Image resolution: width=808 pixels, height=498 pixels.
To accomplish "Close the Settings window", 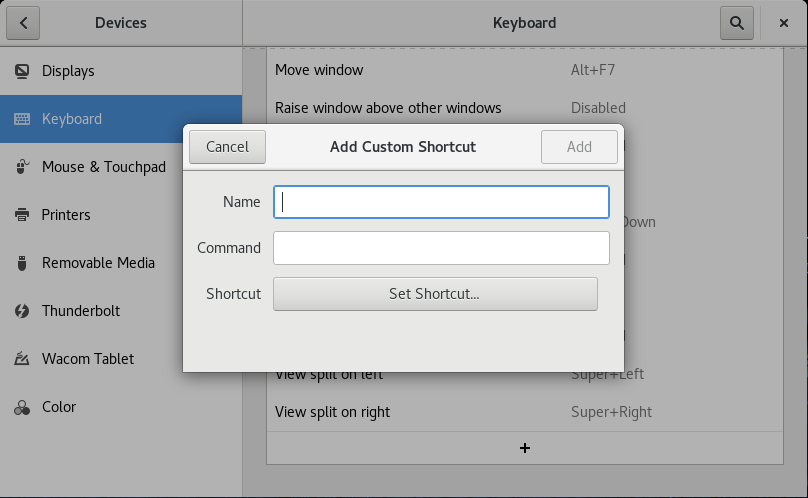I will pyautogui.click(x=783, y=22).
